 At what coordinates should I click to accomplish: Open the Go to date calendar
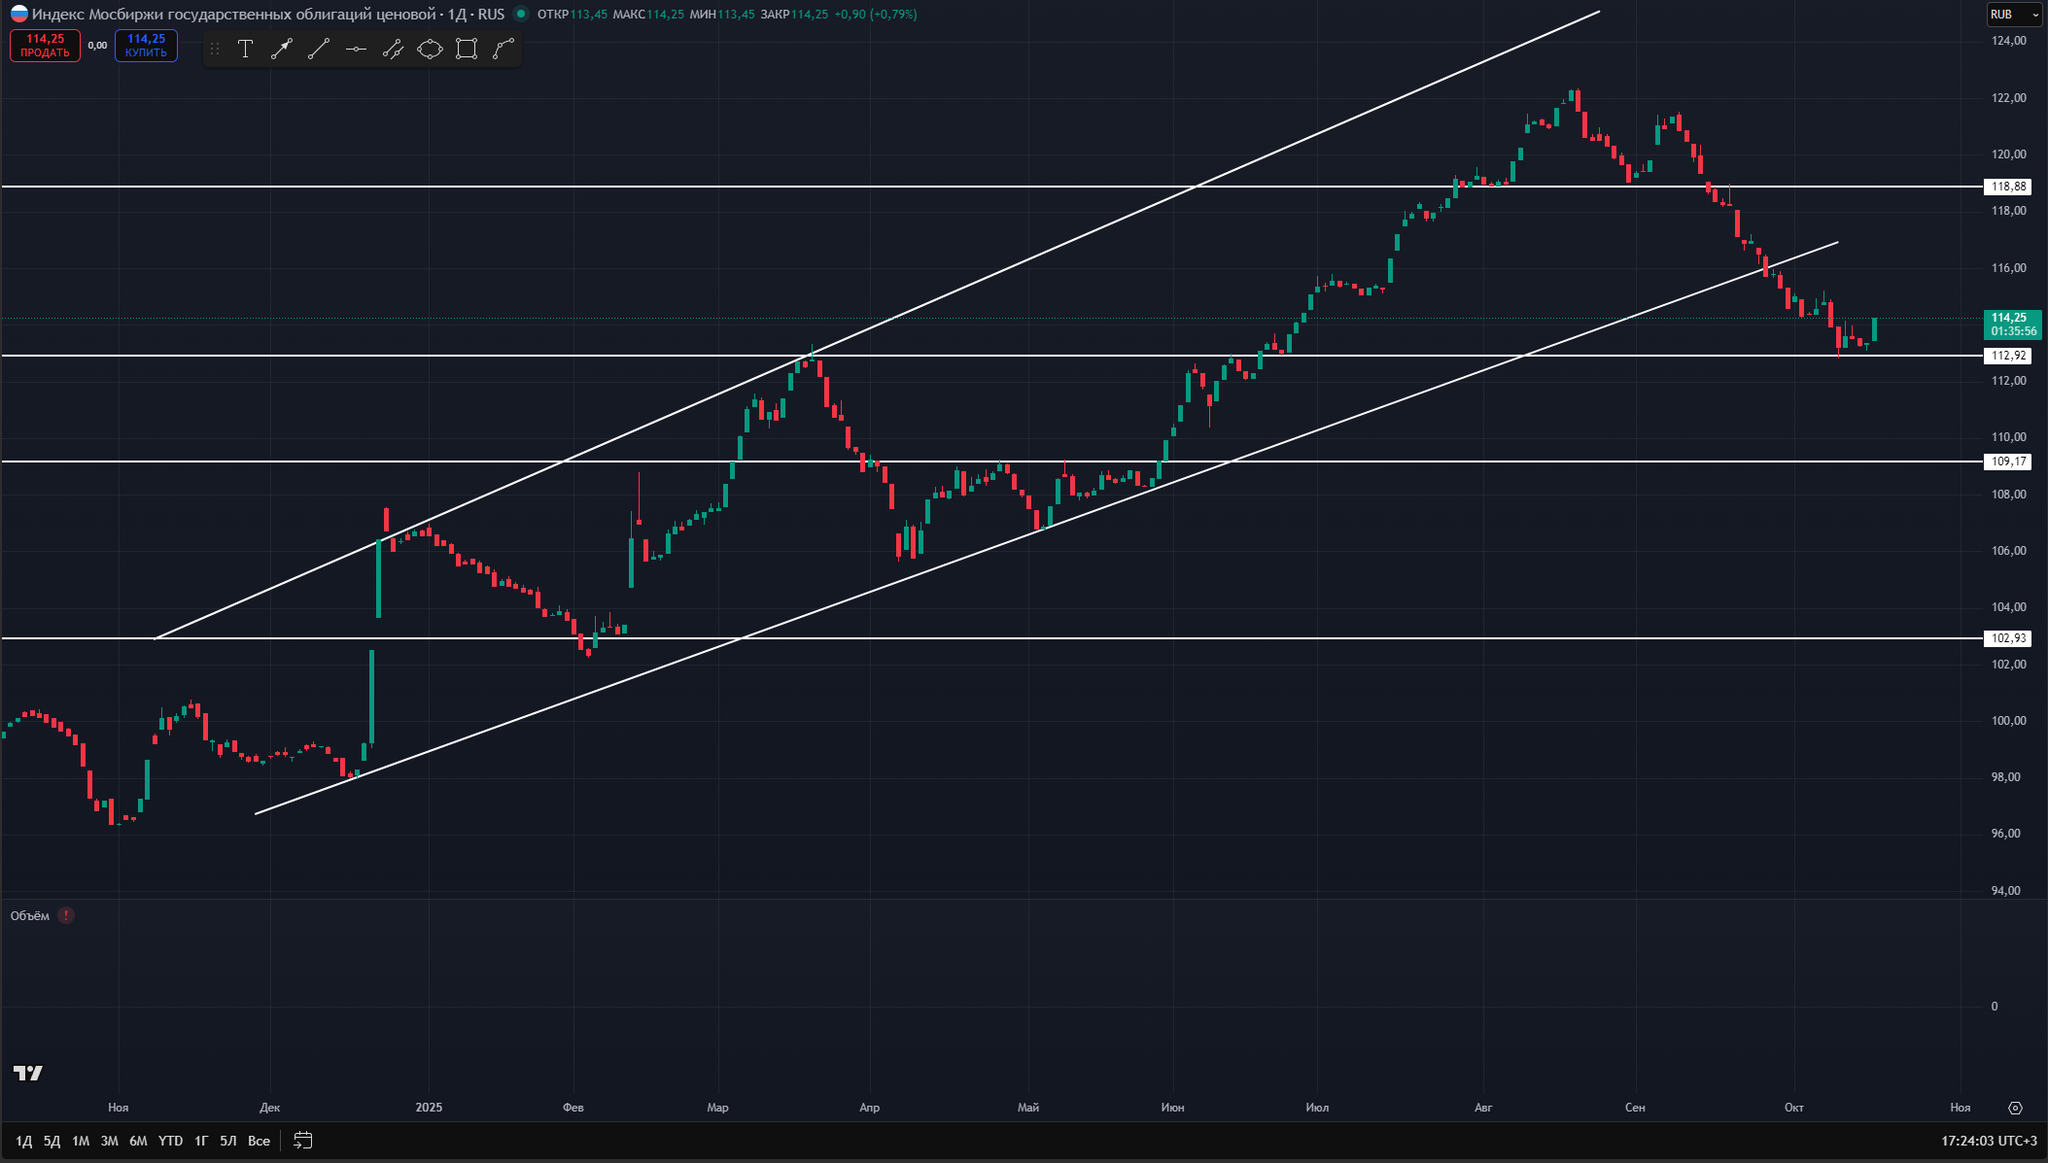[x=303, y=1141]
